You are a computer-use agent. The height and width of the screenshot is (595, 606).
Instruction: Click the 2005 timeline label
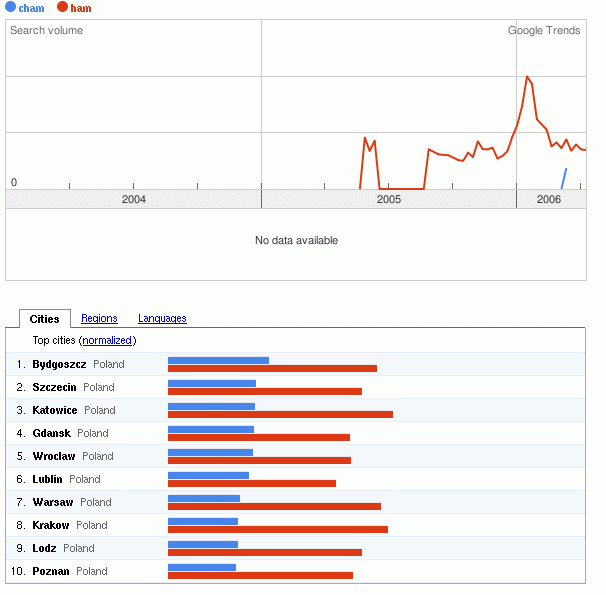[x=389, y=200]
